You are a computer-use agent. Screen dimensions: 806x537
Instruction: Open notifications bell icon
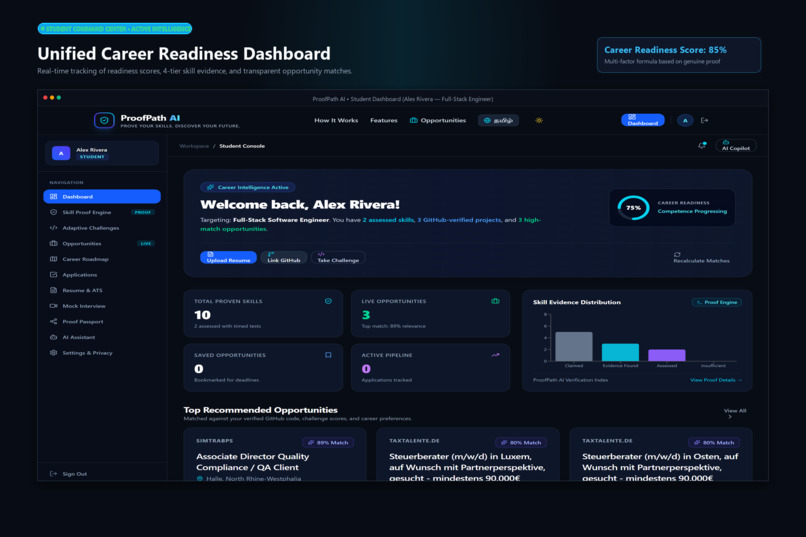coord(702,146)
